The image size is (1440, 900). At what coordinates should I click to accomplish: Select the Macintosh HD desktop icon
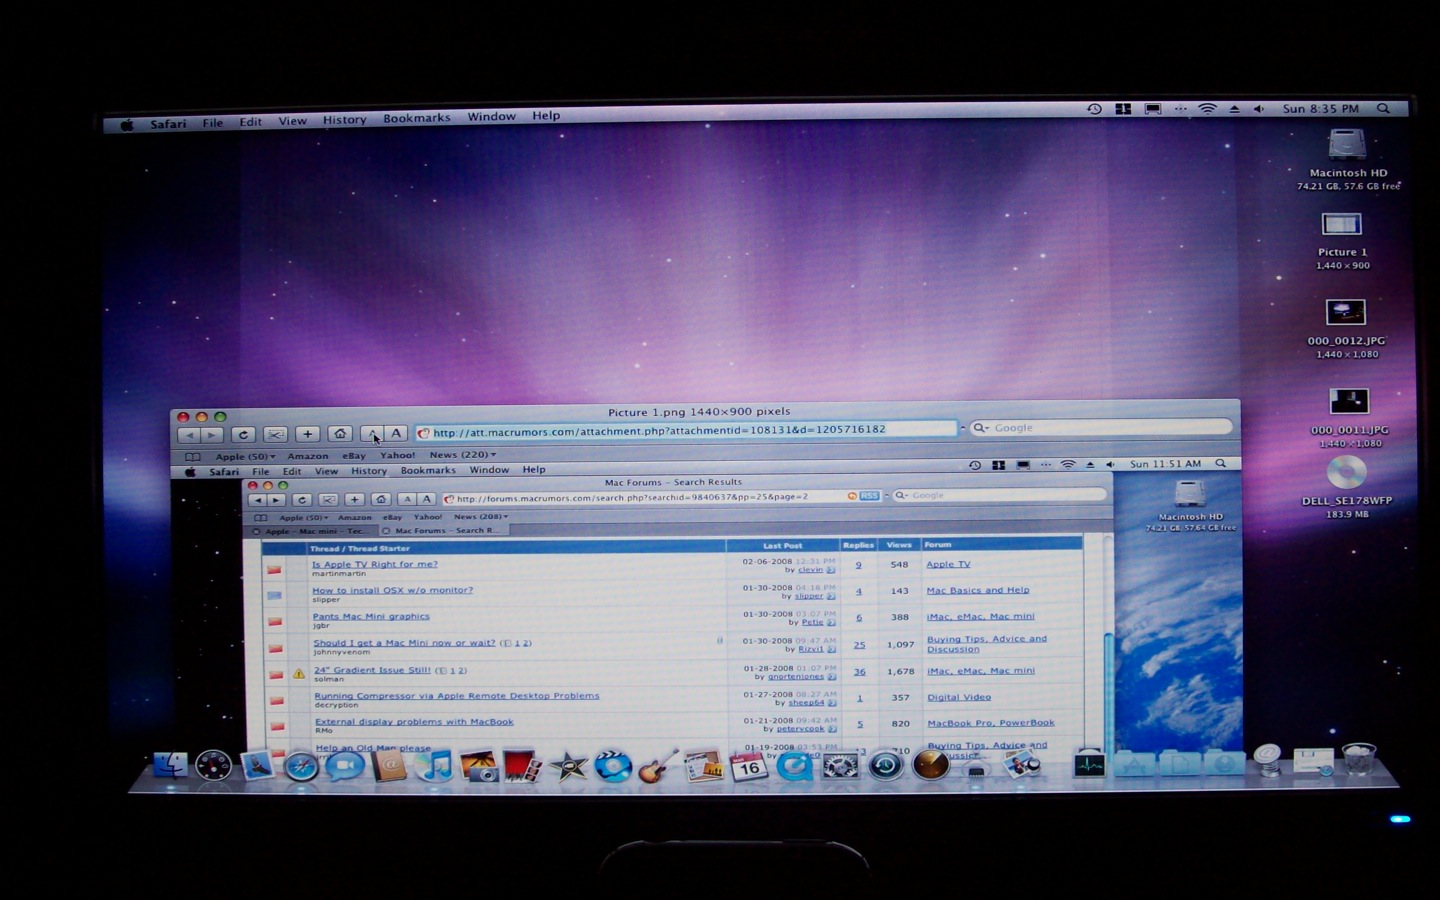tap(1348, 160)
